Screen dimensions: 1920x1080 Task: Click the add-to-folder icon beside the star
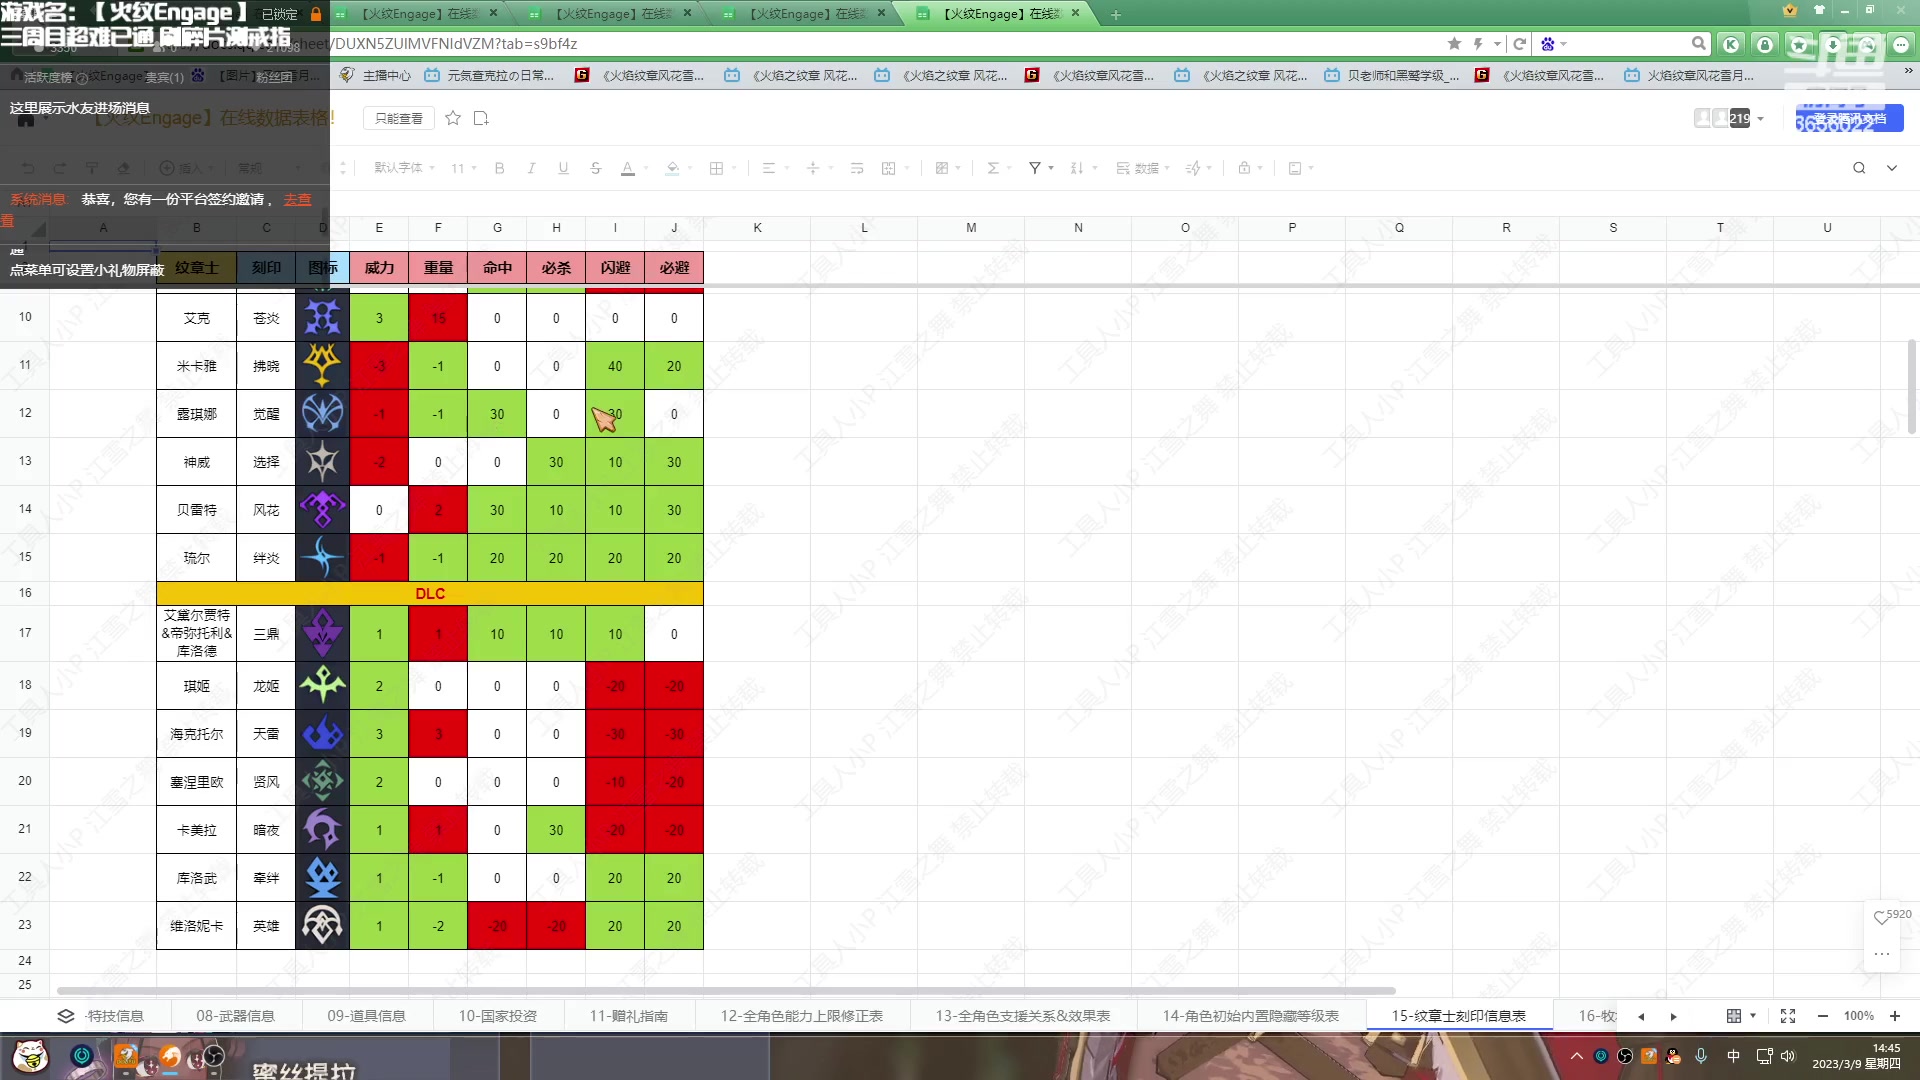pos(481,118)
